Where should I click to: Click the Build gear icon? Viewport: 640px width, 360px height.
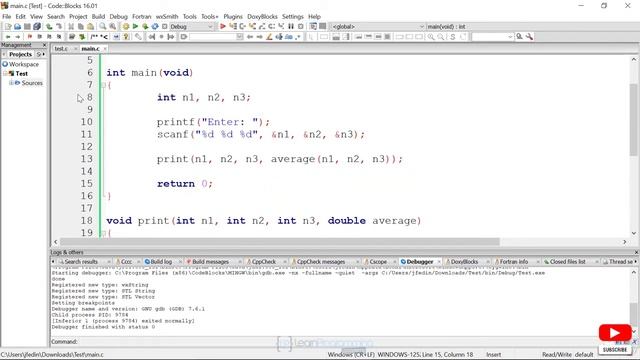click(126, 27)
